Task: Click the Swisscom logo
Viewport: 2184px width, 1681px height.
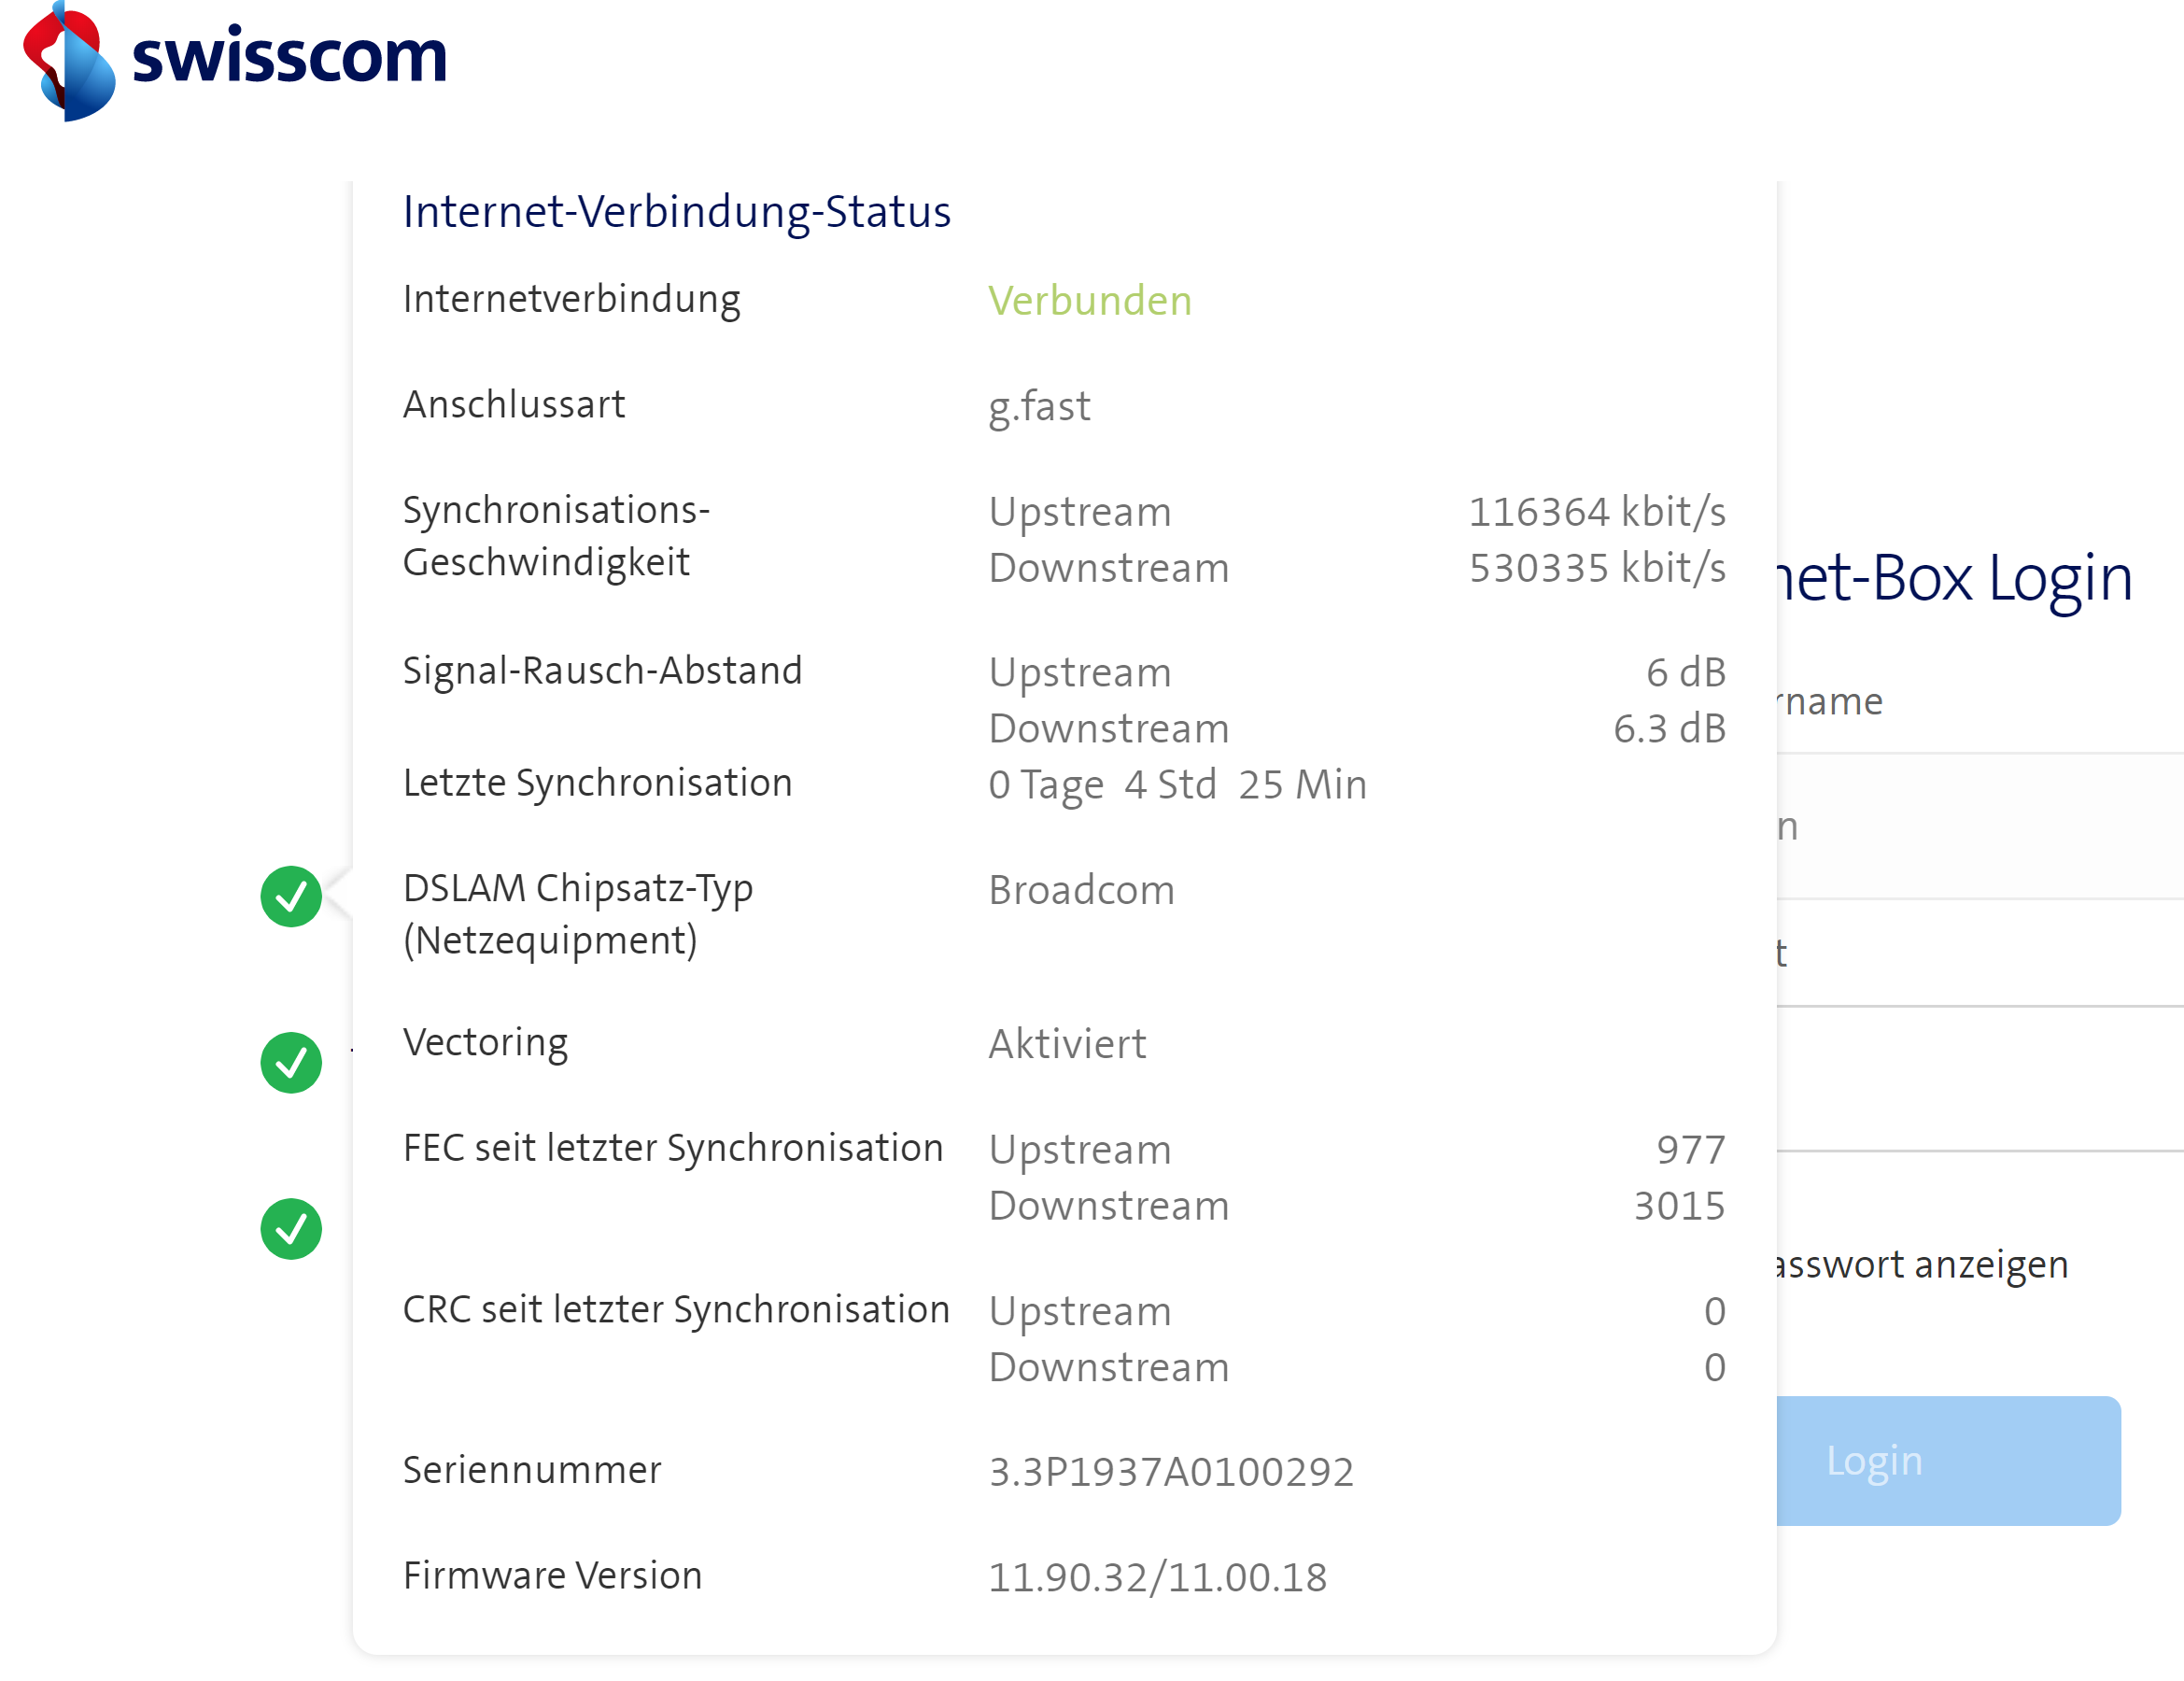Action: tap(235, 60)
